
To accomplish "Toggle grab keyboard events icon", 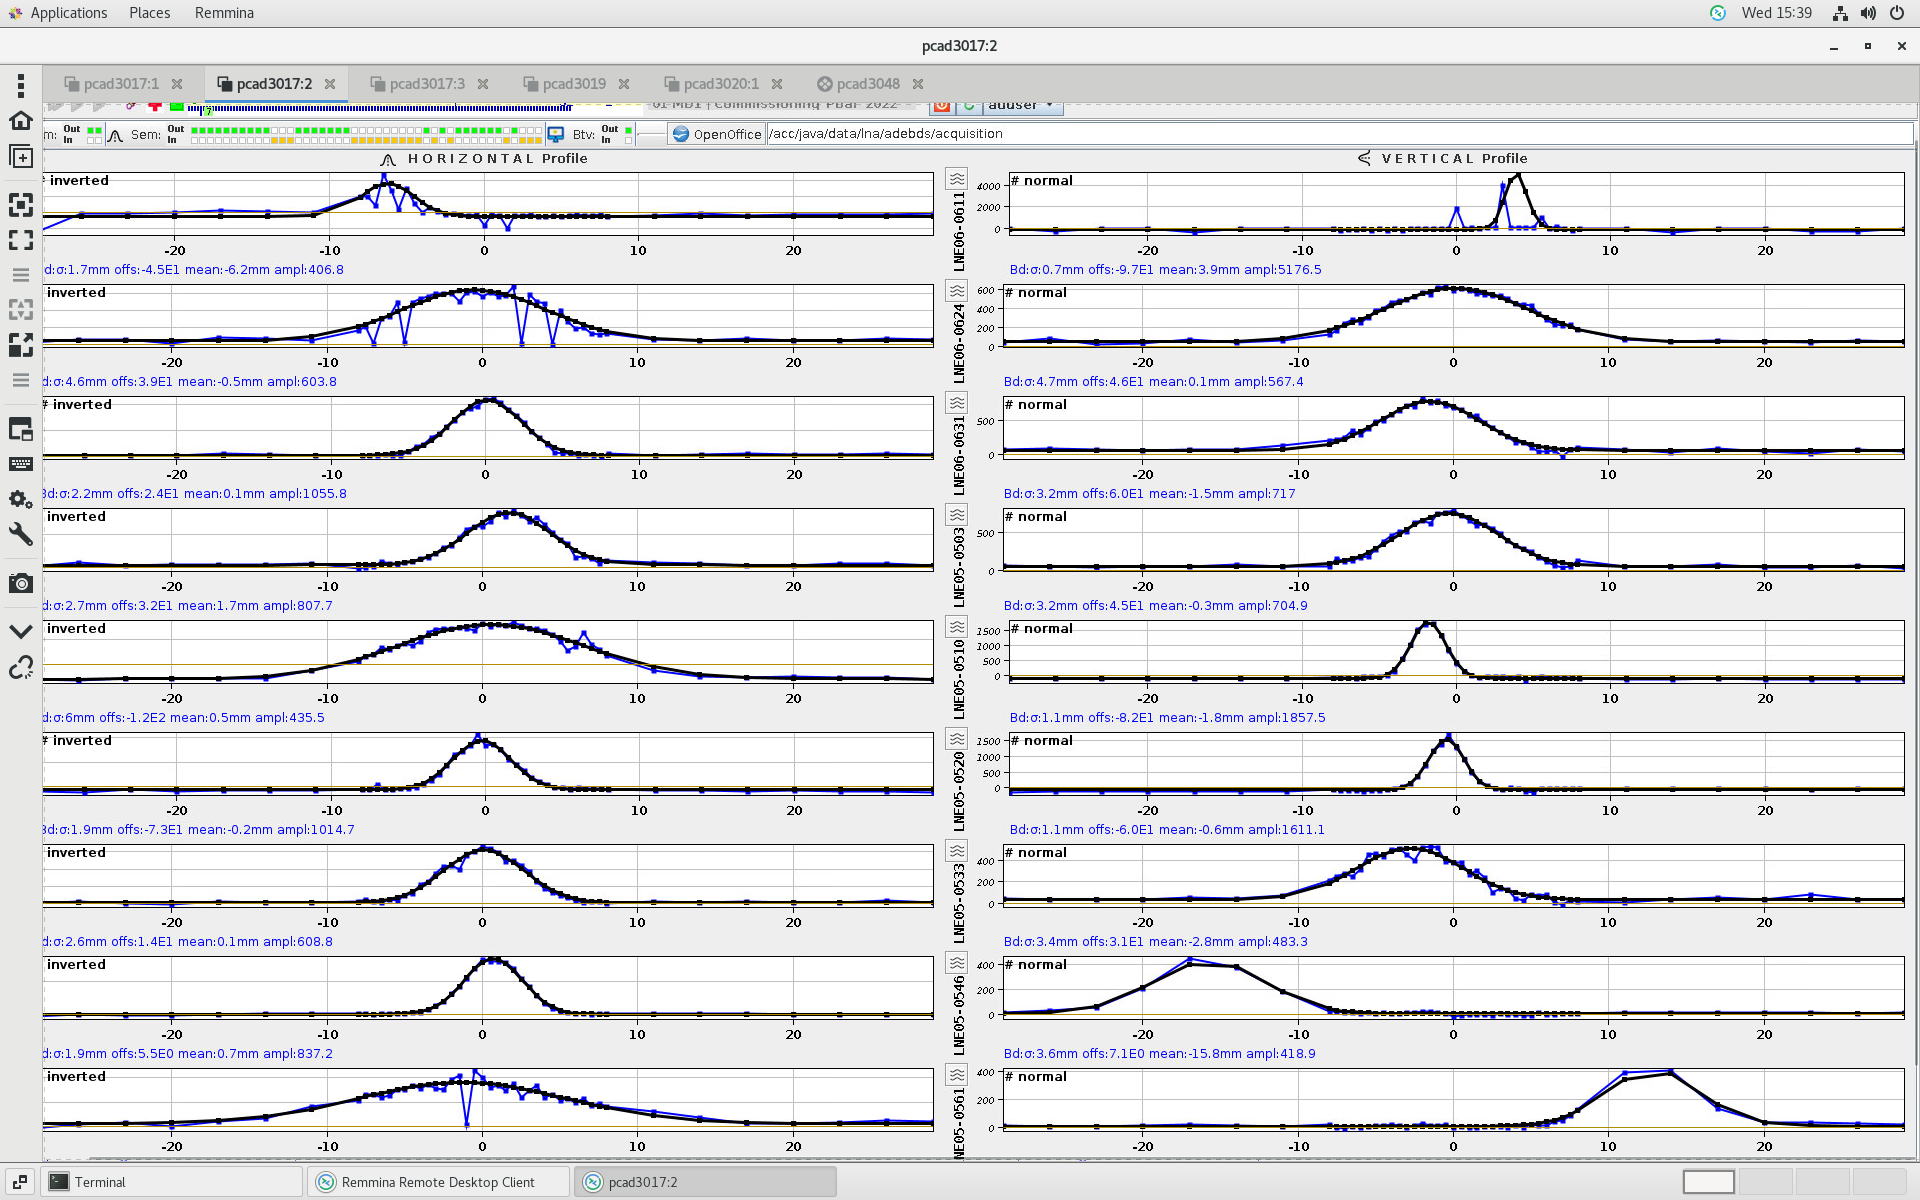I will tap(20, 464).
